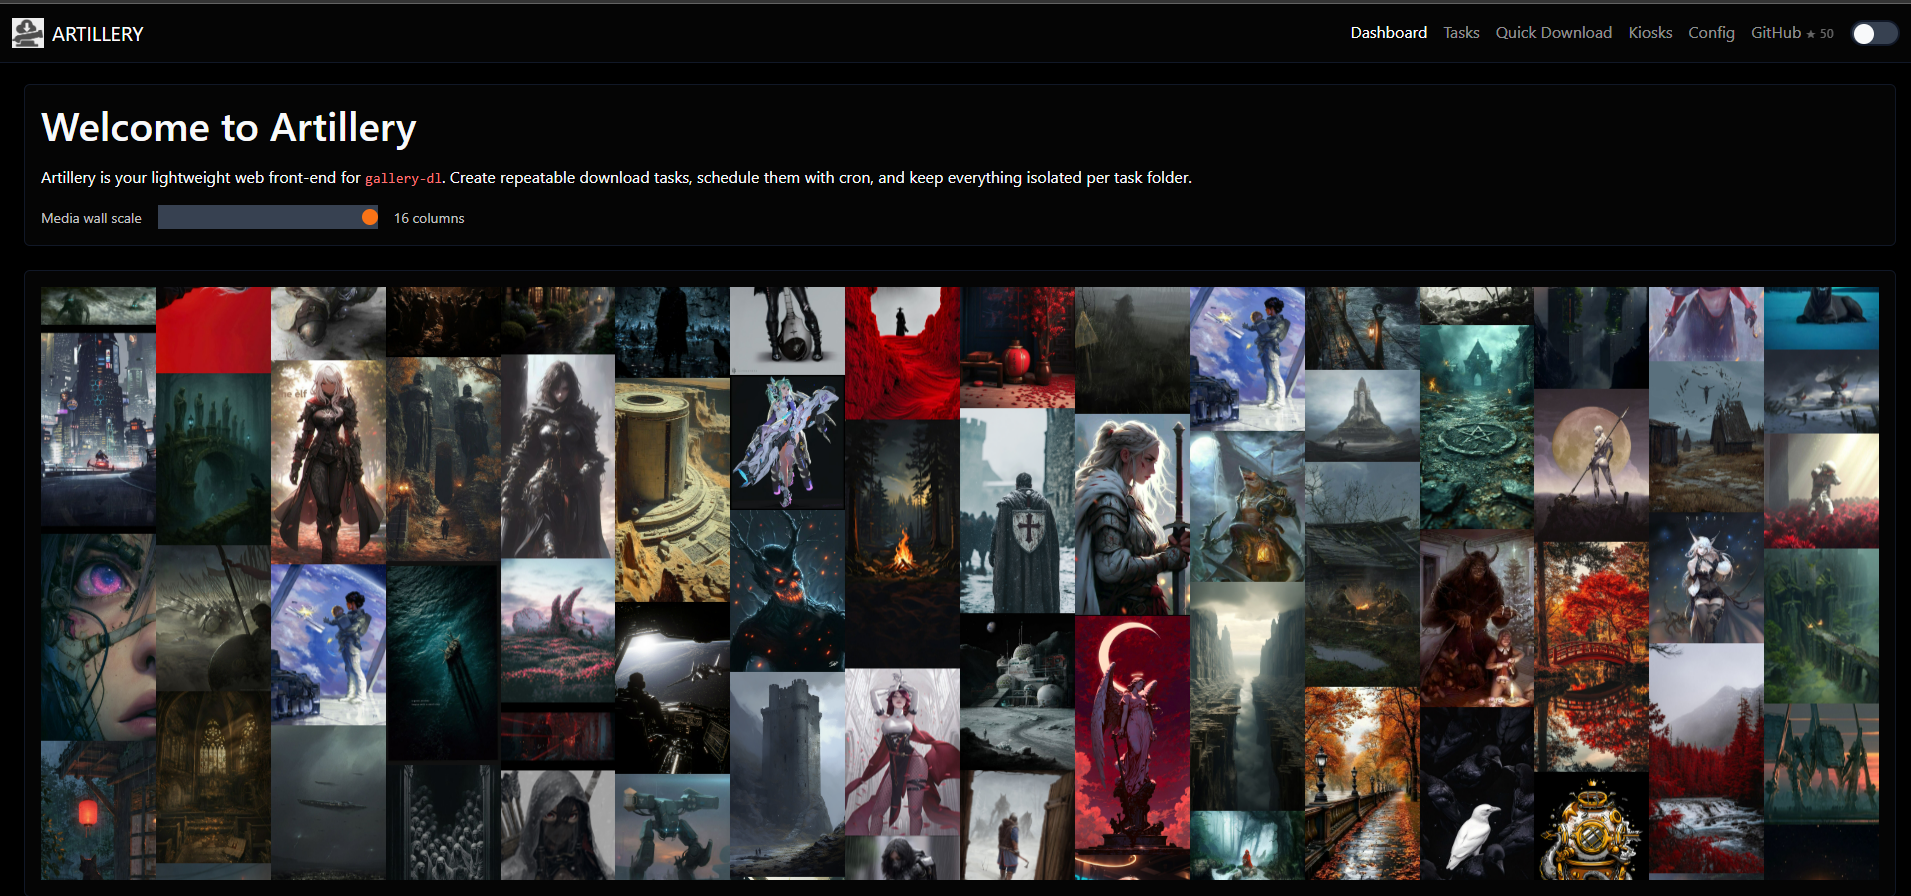Open the red maple bridge thumbnail
Screen dimensions: 1911x896
(x=1591, y=656)
